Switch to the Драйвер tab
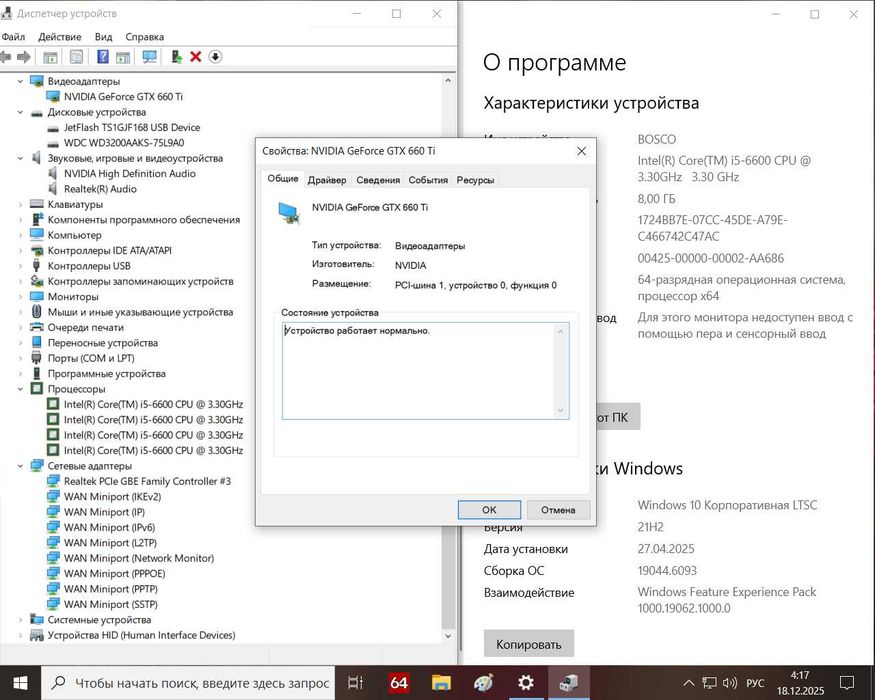875x700 pixels. click(327, 180)
